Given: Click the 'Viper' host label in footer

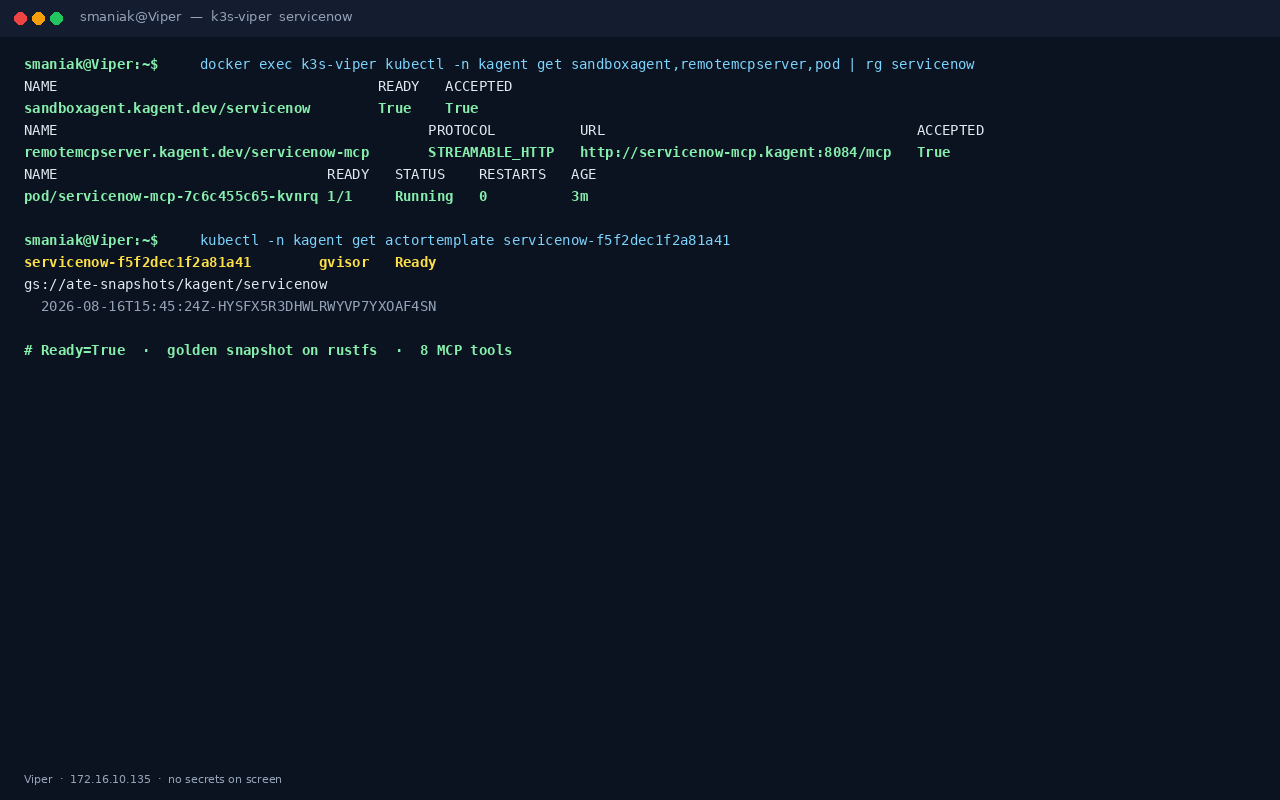Looking at the screenshot, I should (38, 779).
